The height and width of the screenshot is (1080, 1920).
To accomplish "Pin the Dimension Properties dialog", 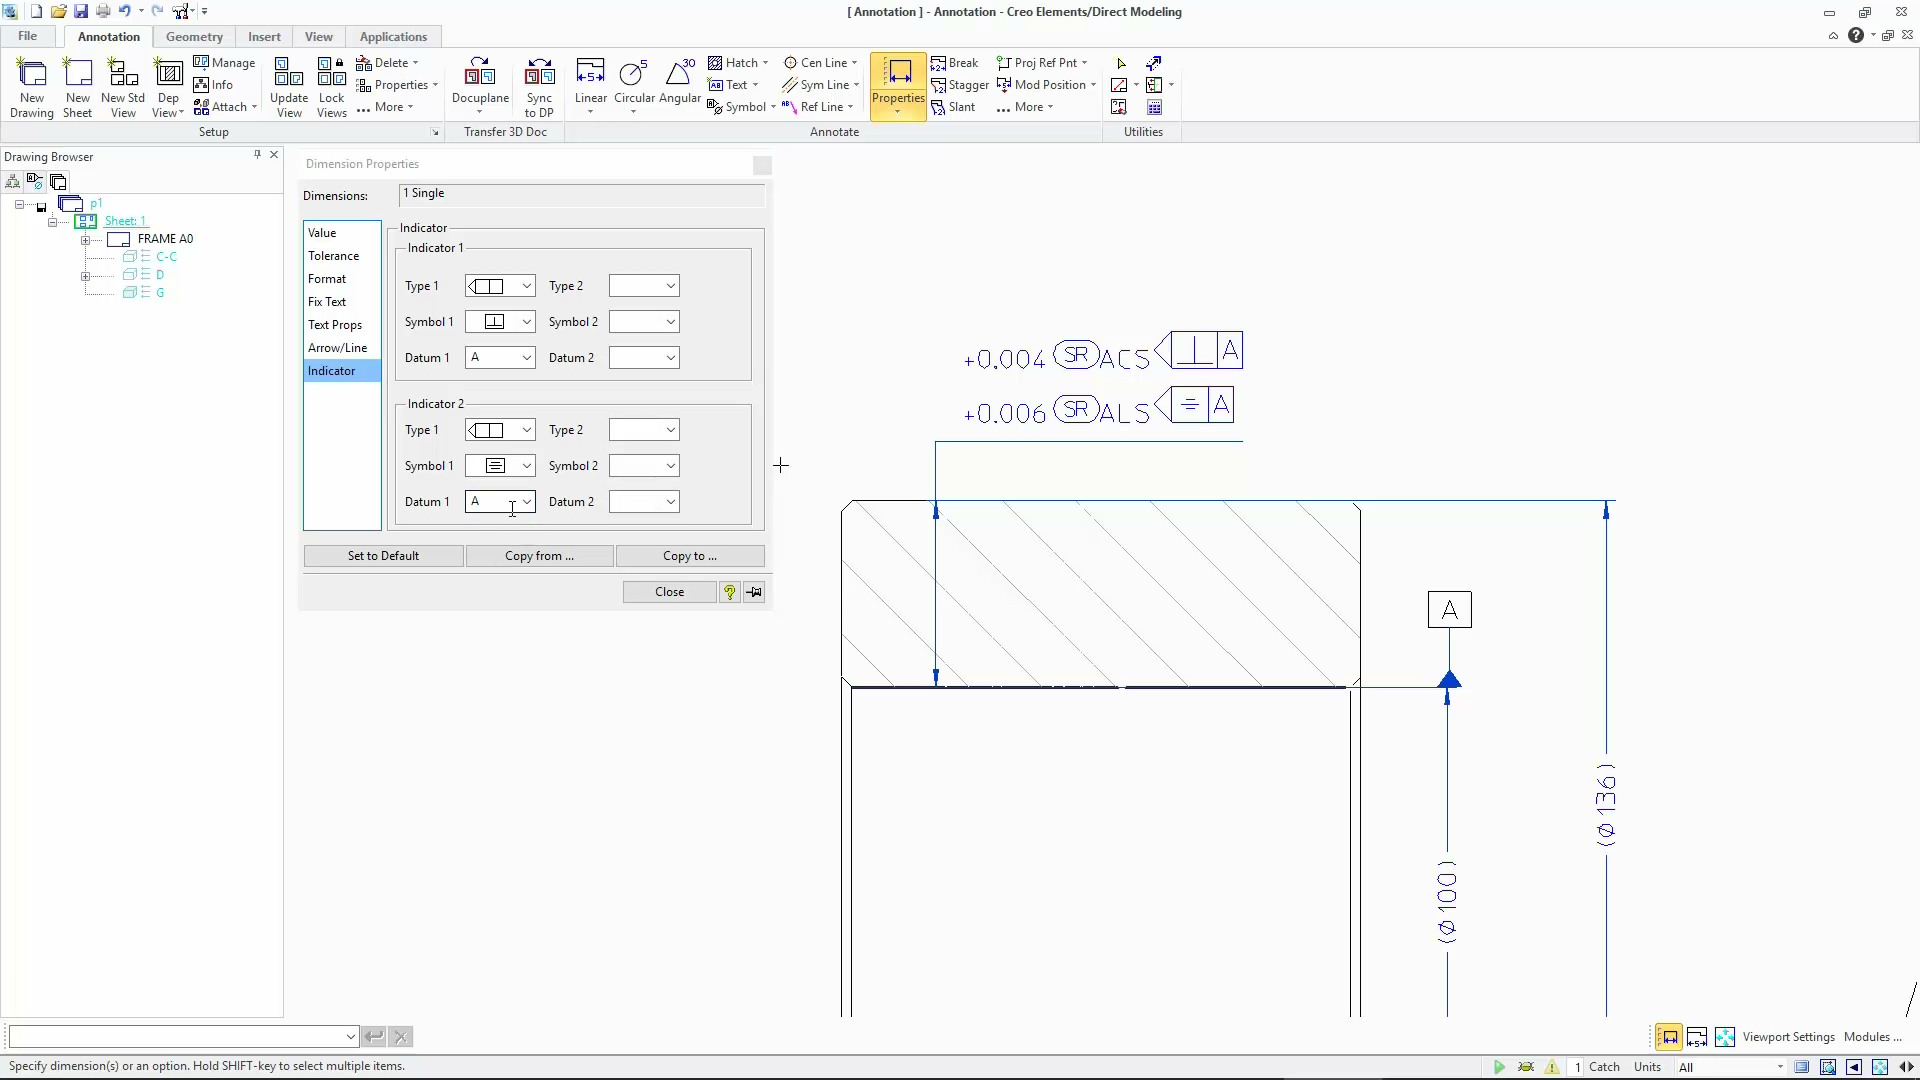I will [754, 592].
